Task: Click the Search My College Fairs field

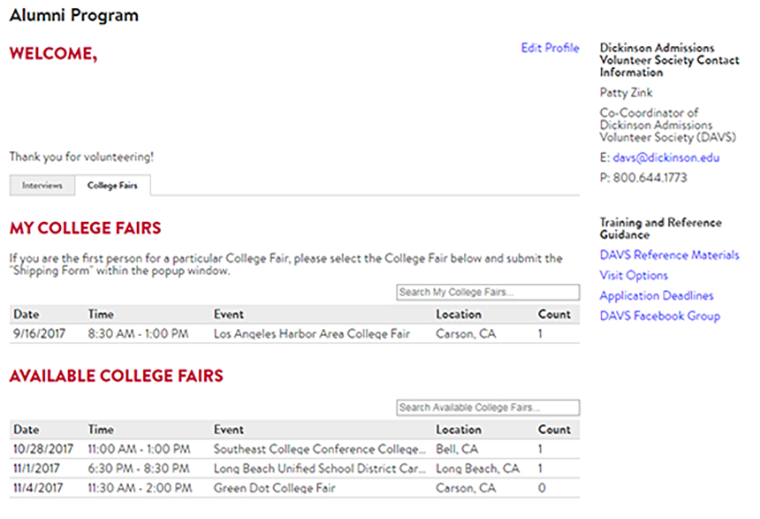Action: pyautogui.click(x=488, y=292)
